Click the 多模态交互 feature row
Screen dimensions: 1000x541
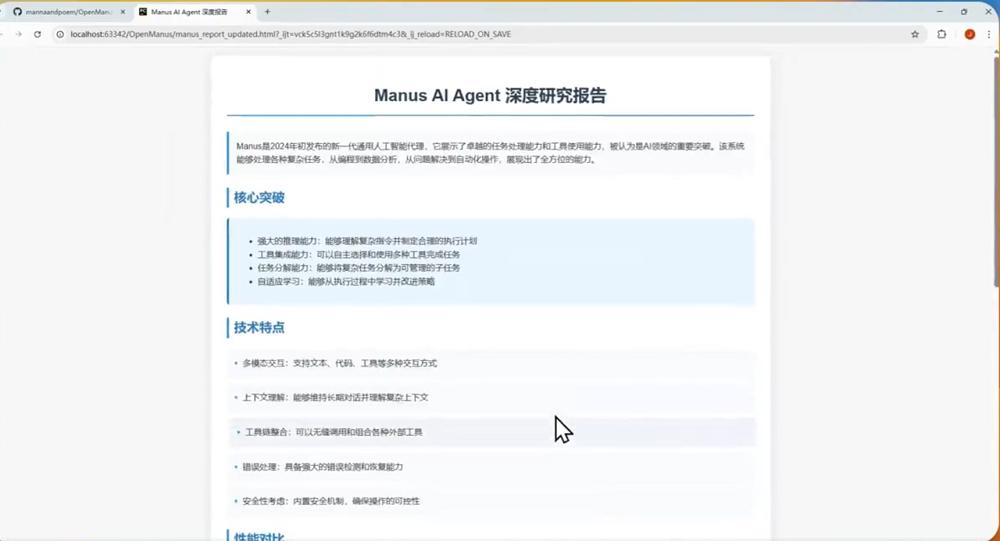point(491,363)
